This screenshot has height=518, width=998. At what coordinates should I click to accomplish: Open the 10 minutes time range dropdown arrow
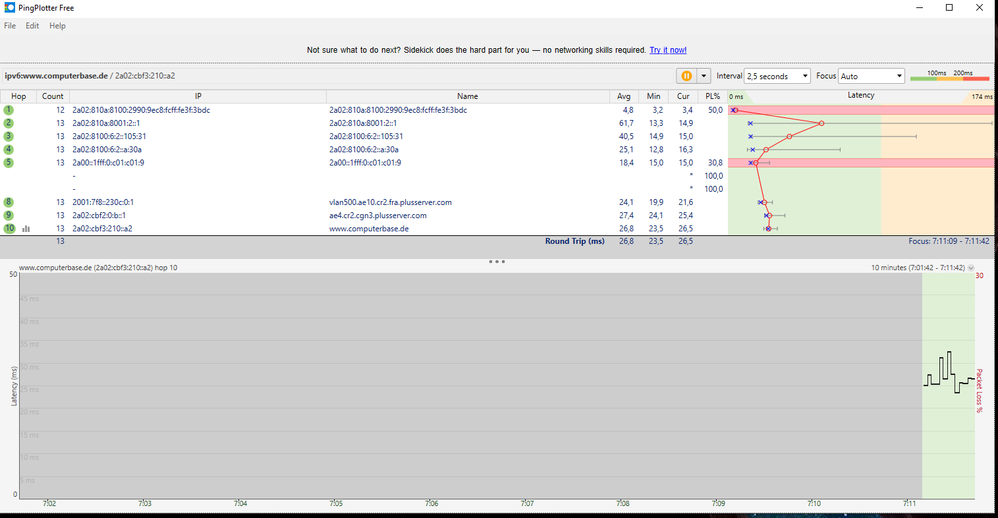click(x=971, y=268)
